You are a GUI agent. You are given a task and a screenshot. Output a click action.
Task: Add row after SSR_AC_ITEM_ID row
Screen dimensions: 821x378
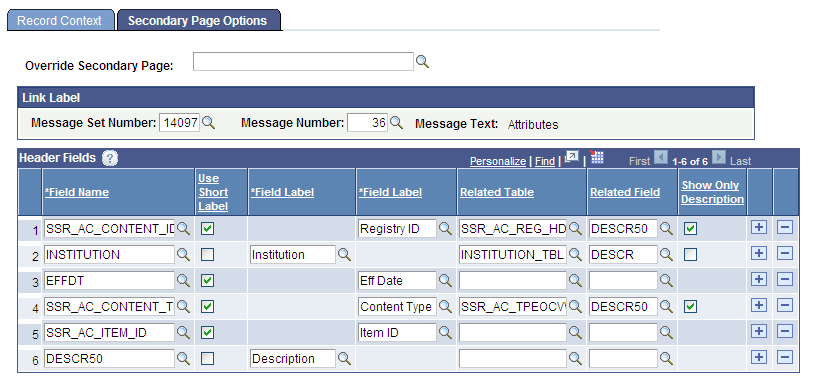pyautogui.click(x=759, y=331)
